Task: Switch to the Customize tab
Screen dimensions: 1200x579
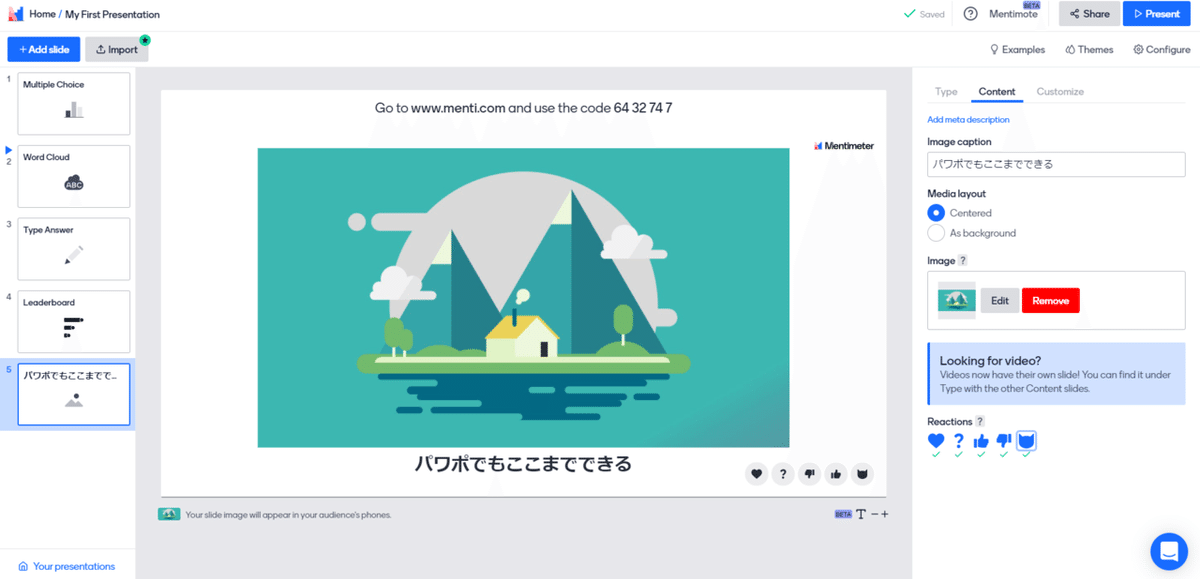Action: [1060, 92]
